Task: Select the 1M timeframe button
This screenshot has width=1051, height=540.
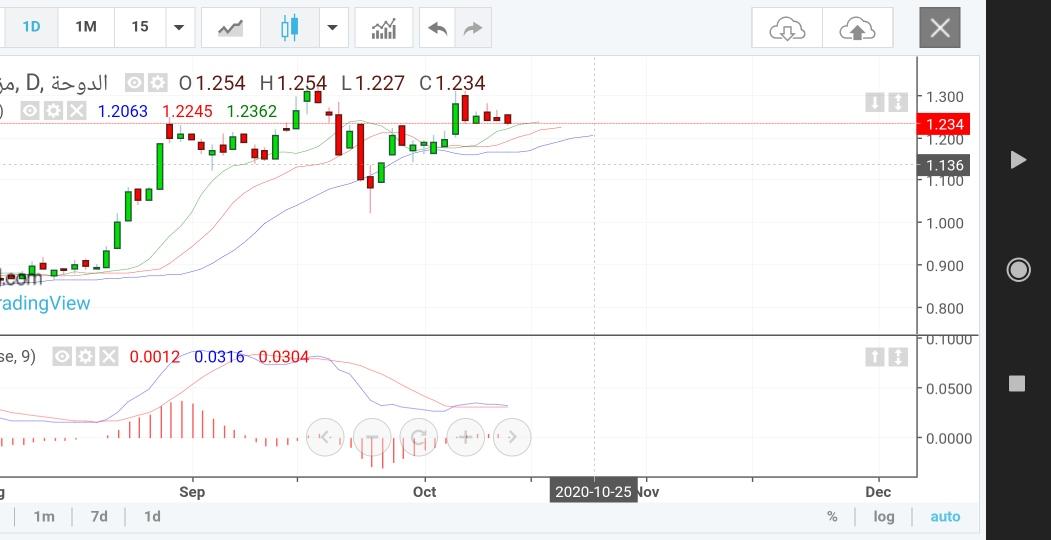Action: click(x=86, y=27)
